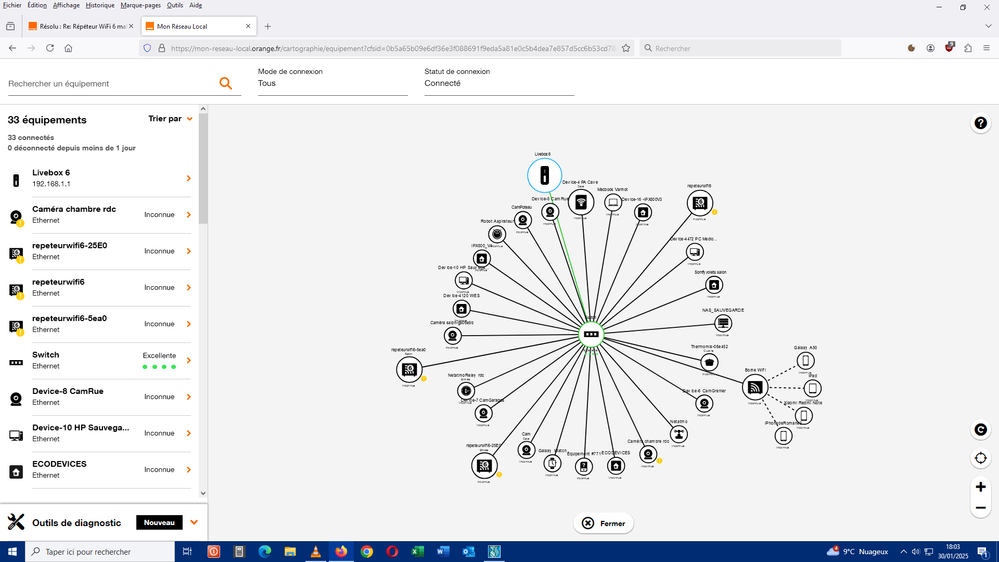Screen dimensions: 999x562
Task: Zoom in with the plus button
Action: 981,487
